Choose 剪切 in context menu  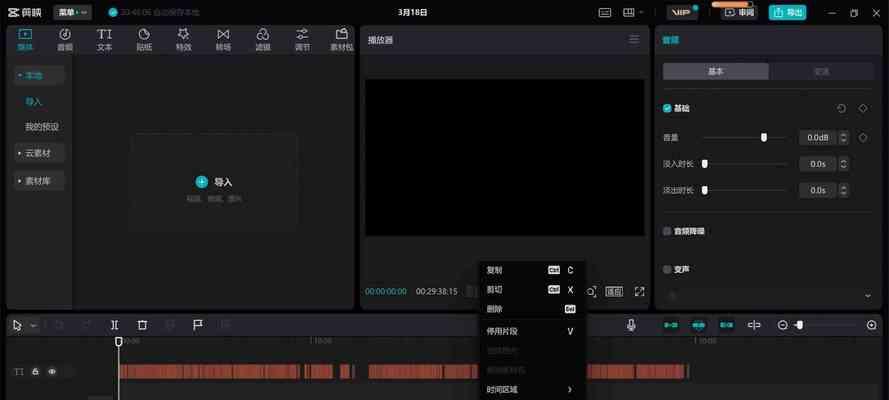pyautogui.click(x=532, y=290)
